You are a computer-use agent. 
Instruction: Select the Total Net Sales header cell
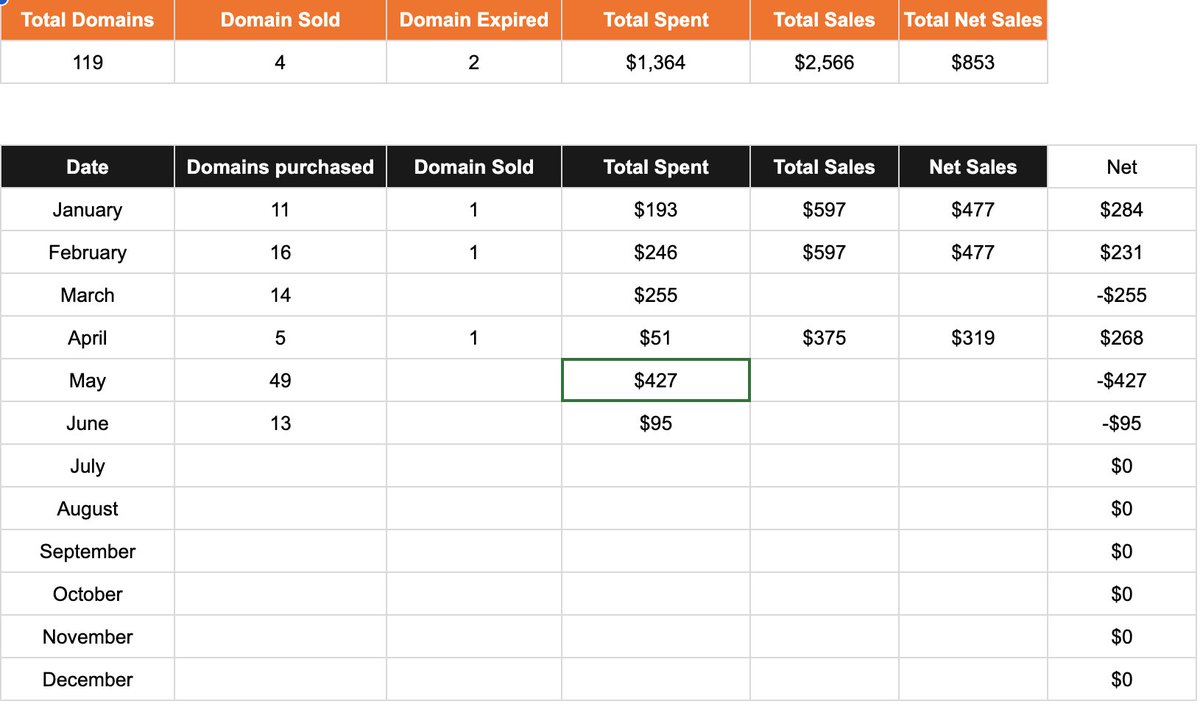click(973, 20)
